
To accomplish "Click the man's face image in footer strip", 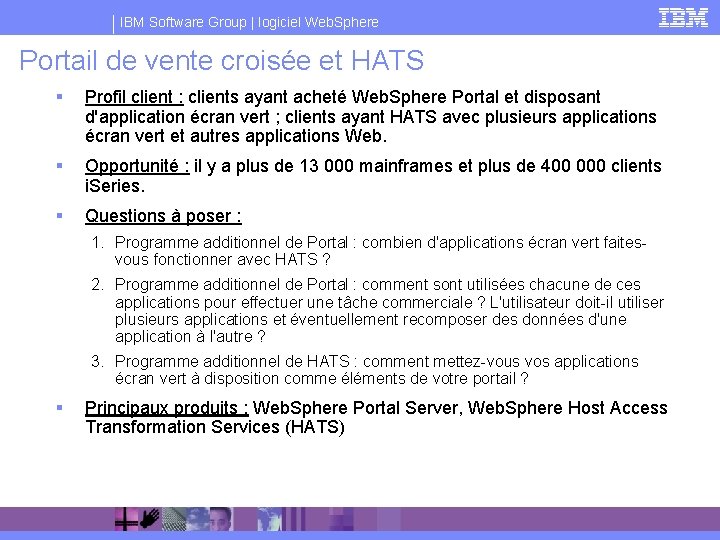I will (x=220, y=519).
